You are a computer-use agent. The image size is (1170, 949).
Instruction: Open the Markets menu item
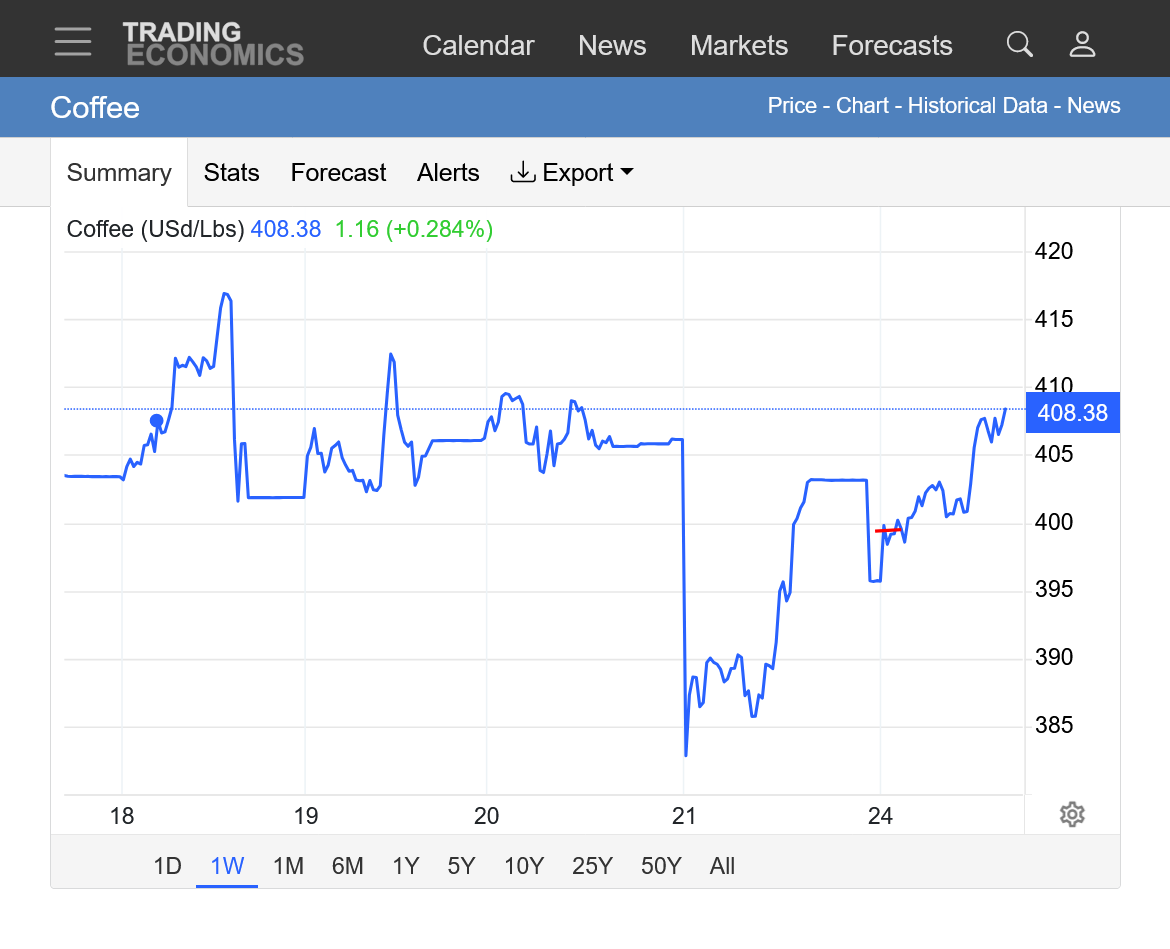tap(739, 46)
